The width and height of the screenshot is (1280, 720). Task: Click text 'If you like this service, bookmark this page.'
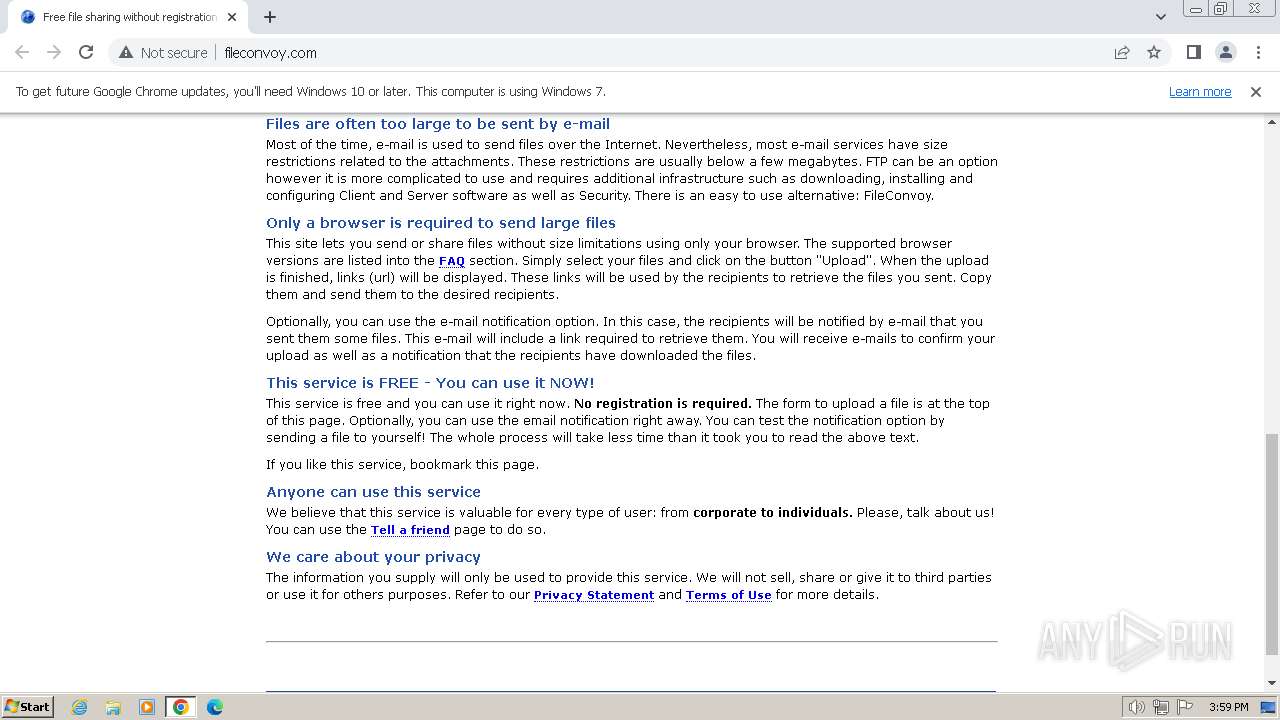[x=402, y=465]
